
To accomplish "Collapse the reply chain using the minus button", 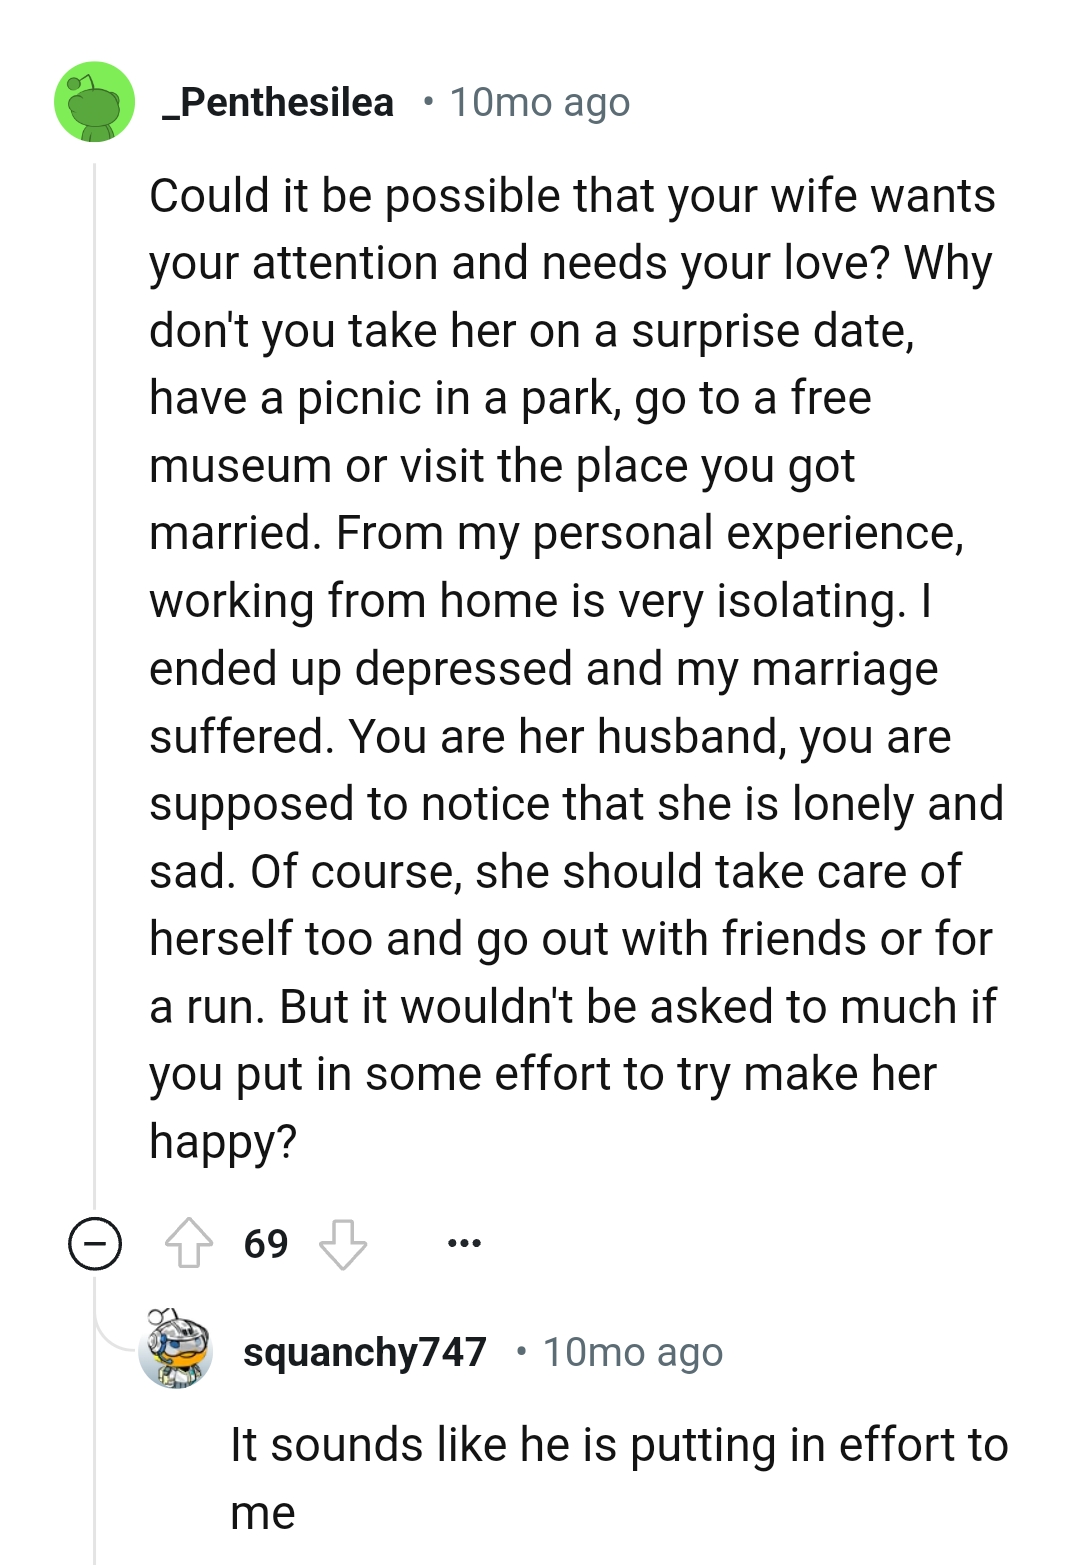I will click(x=93, y=1244).
